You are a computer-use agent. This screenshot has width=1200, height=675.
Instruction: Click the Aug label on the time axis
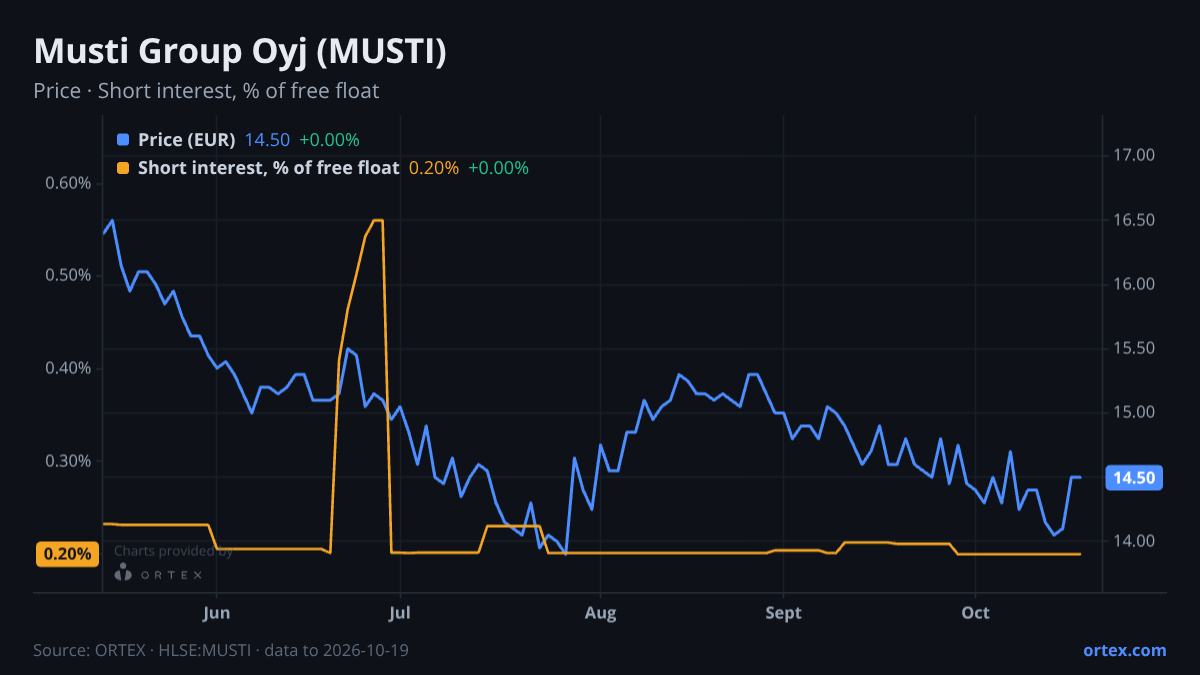coord(600,613)
